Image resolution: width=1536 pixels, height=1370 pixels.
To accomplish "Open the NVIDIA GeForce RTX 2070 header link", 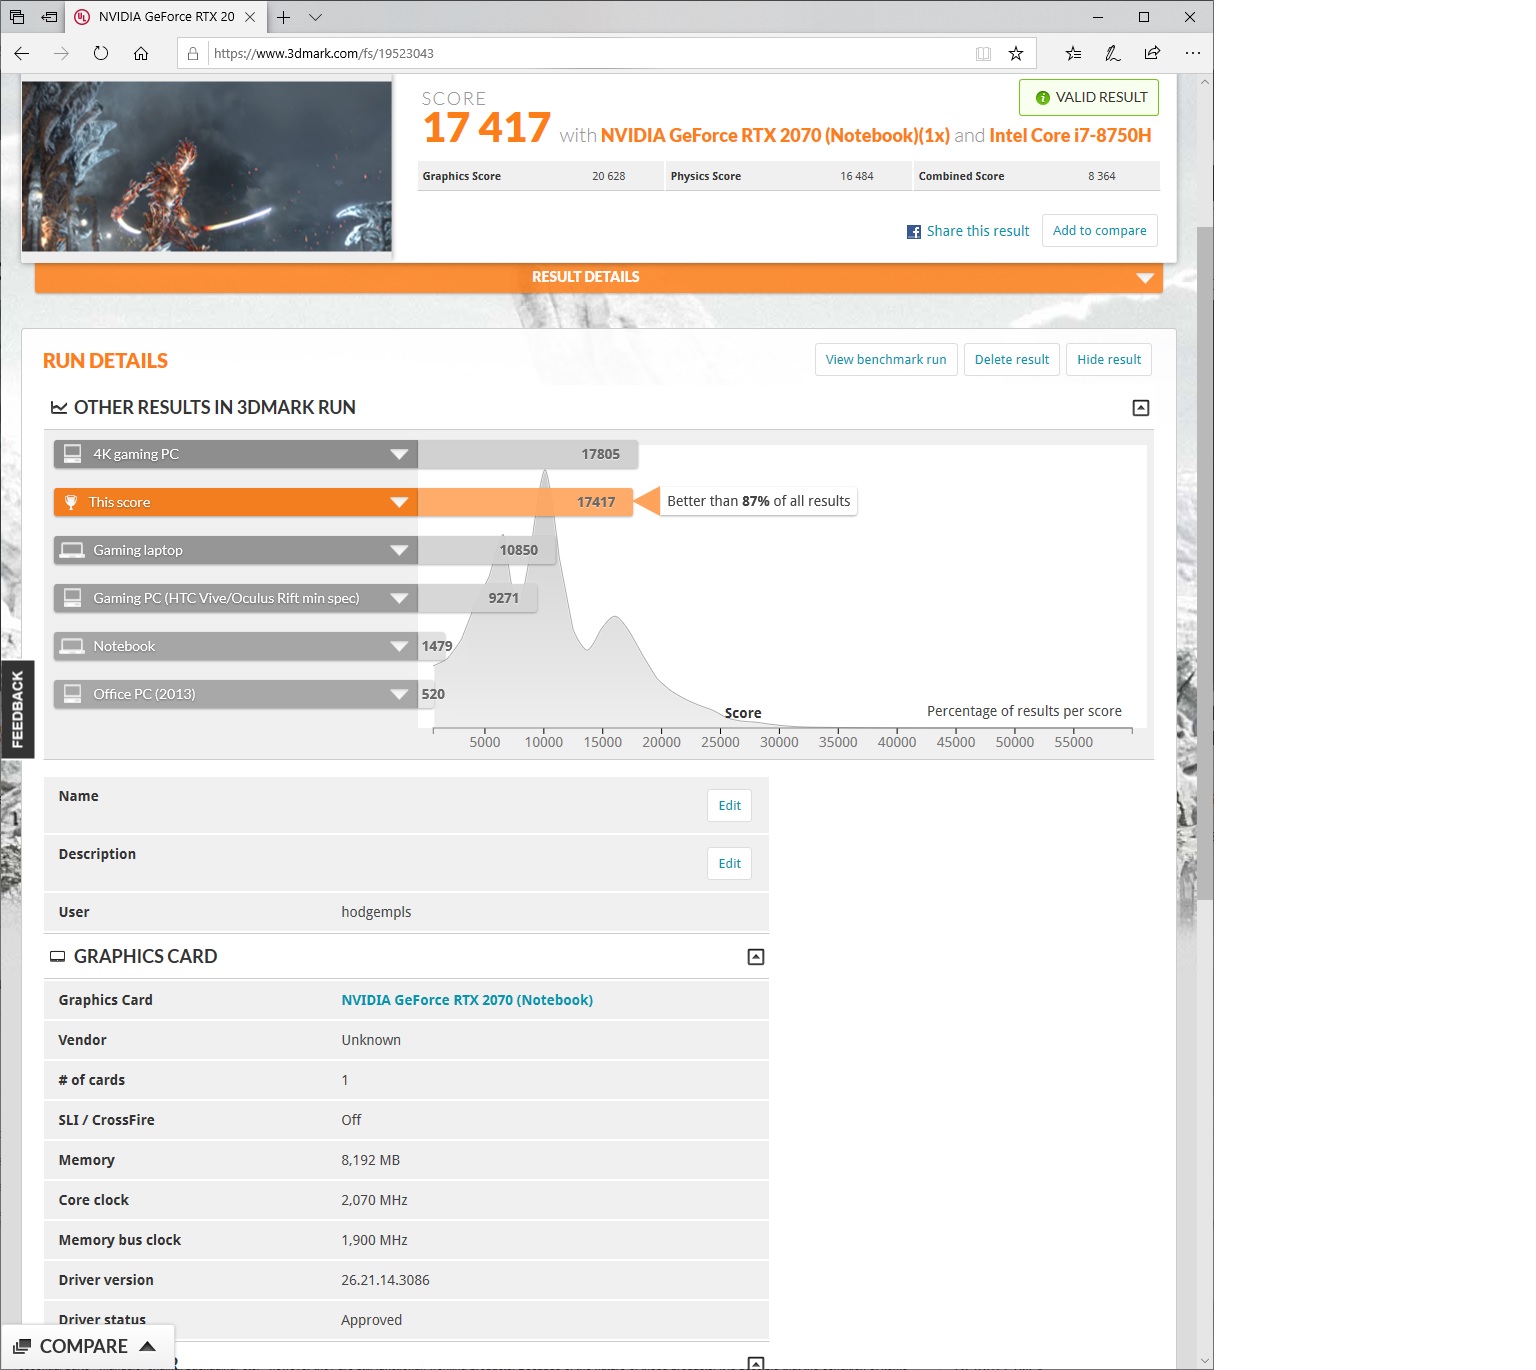I will [x=775, y=135].
